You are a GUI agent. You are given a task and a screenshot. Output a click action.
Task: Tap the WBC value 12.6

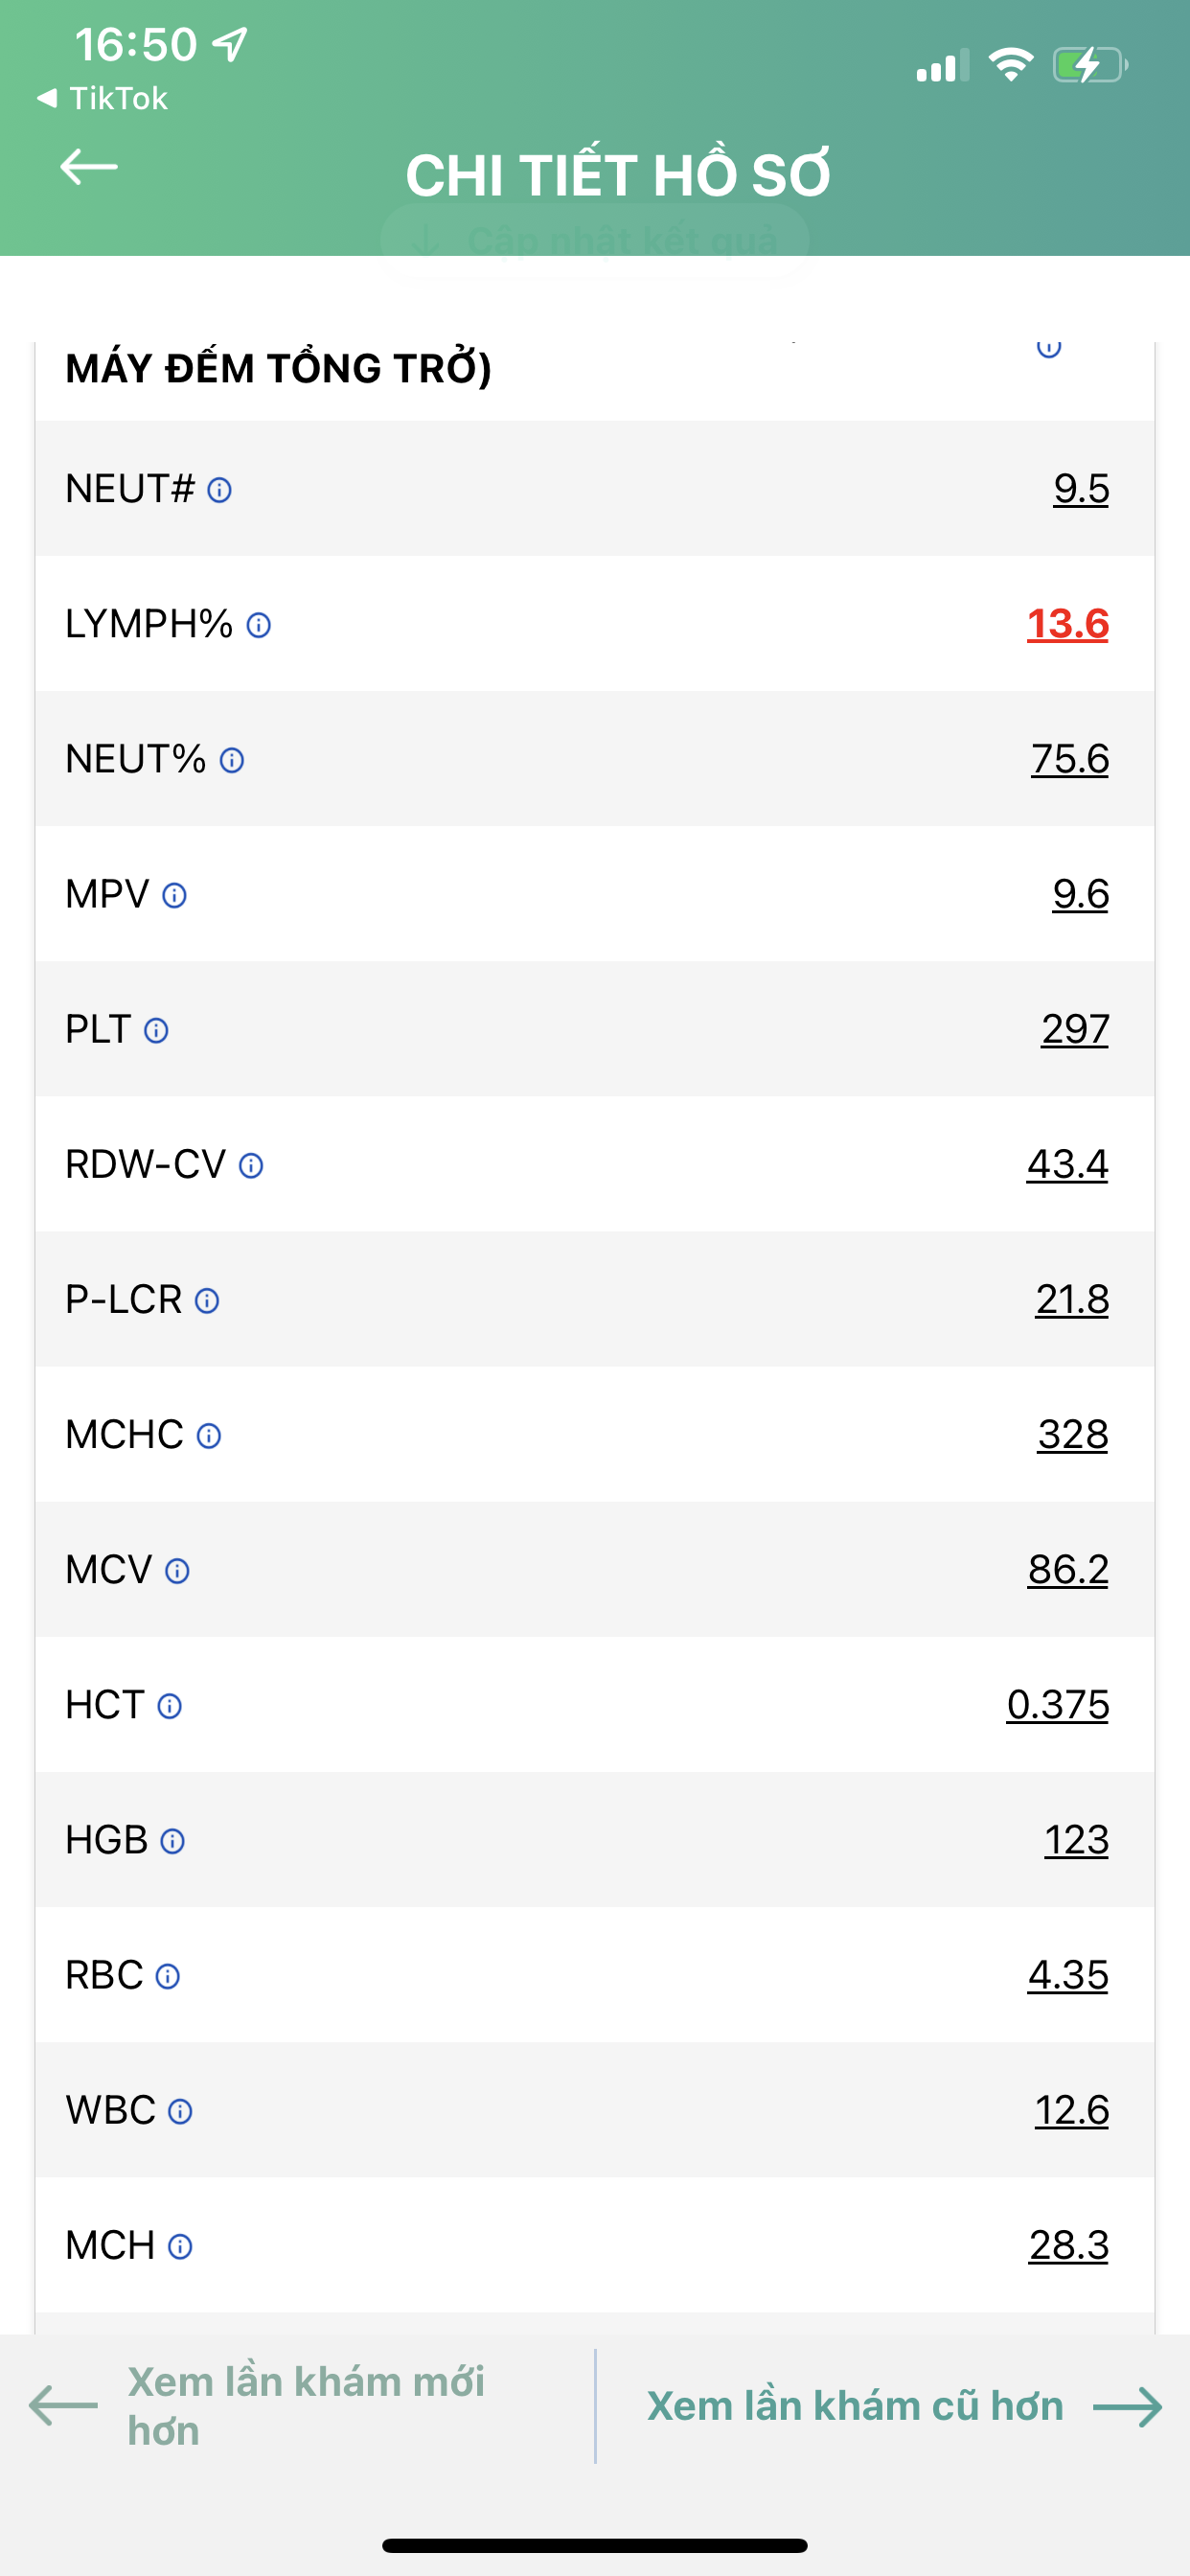pos(1071,2110)
